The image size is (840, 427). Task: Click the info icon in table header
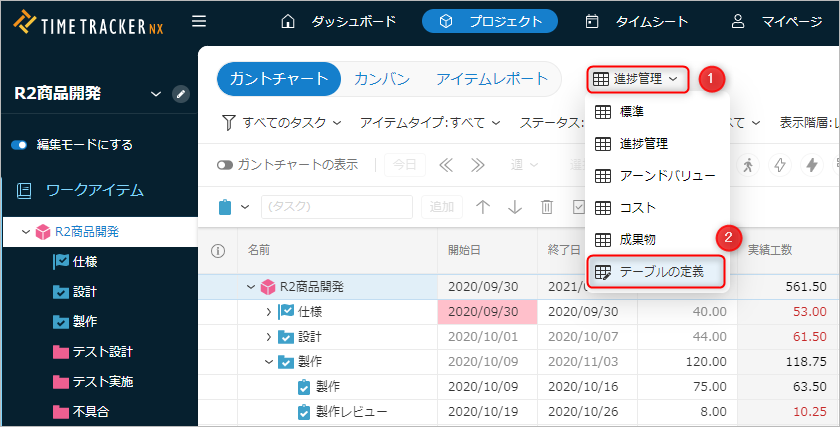click(x=217, y=250)
